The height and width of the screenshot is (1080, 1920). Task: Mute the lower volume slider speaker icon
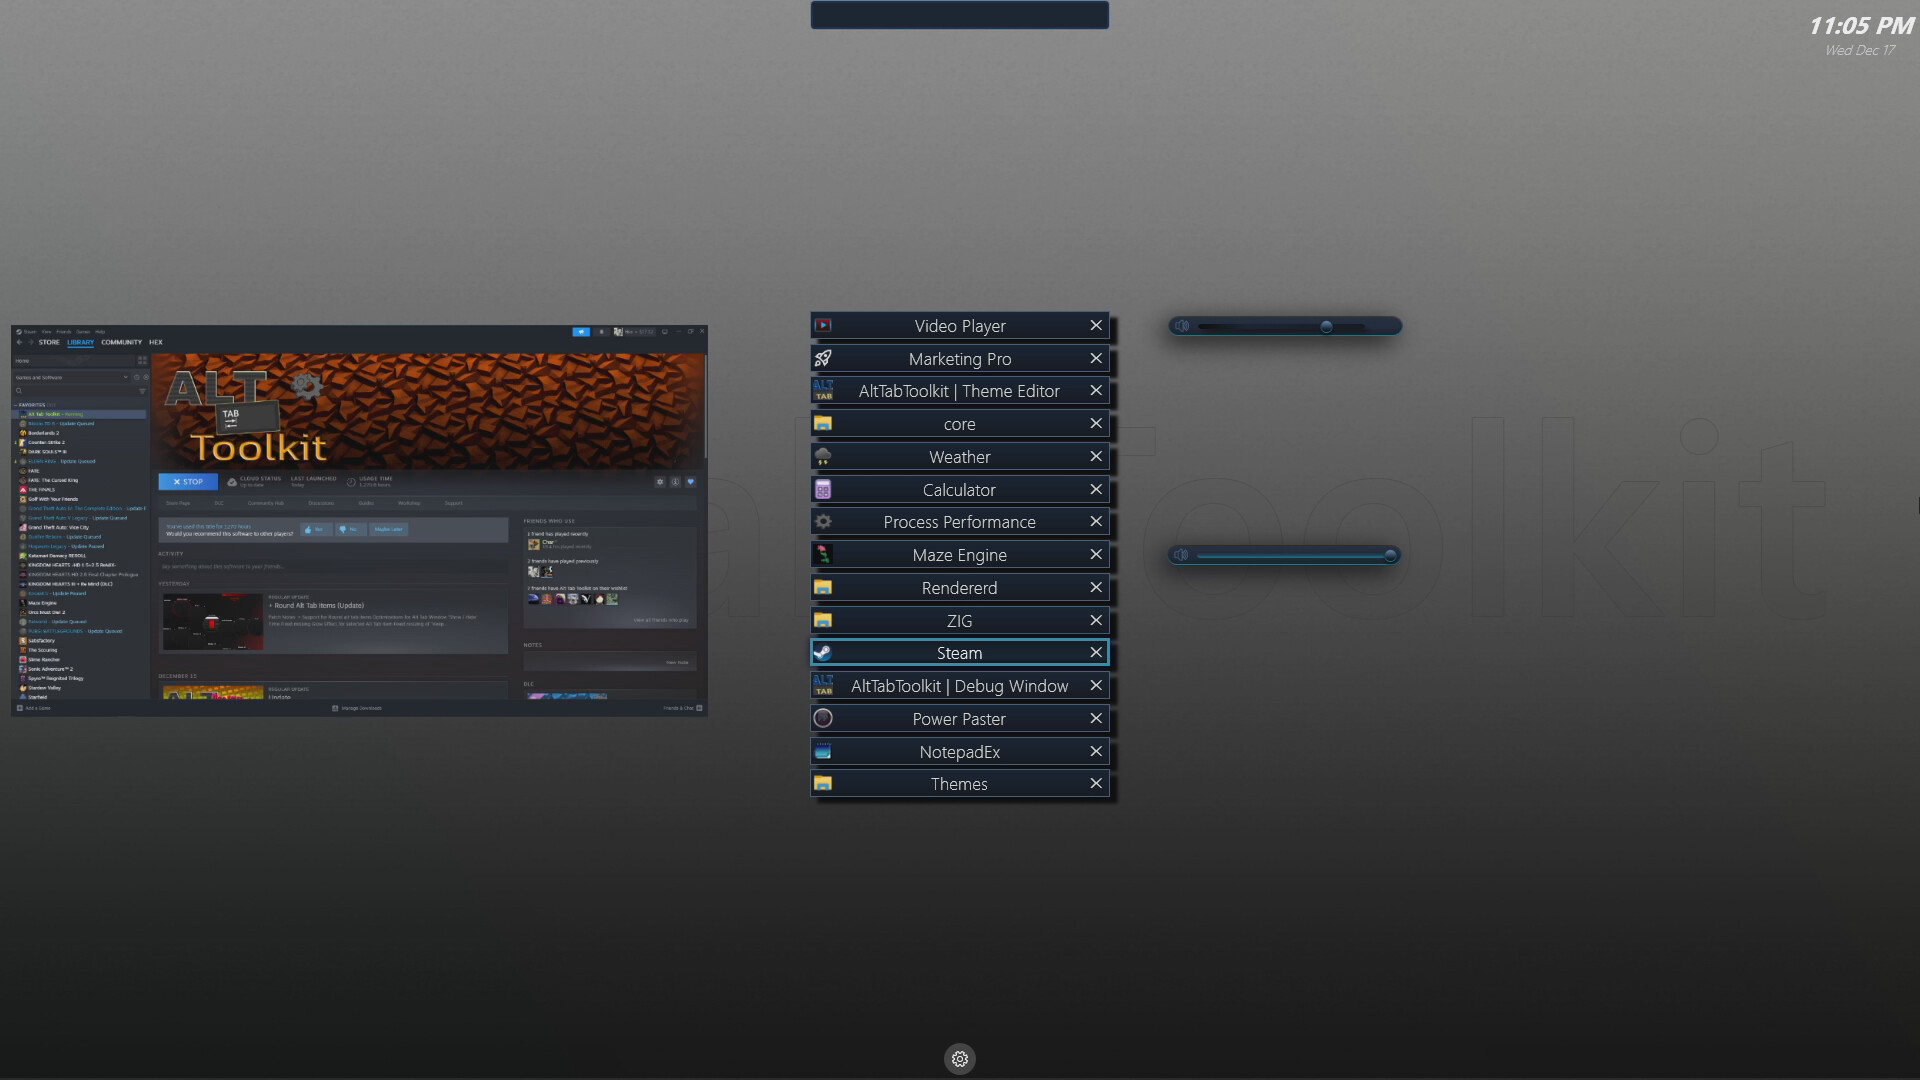coord(1183,555)
